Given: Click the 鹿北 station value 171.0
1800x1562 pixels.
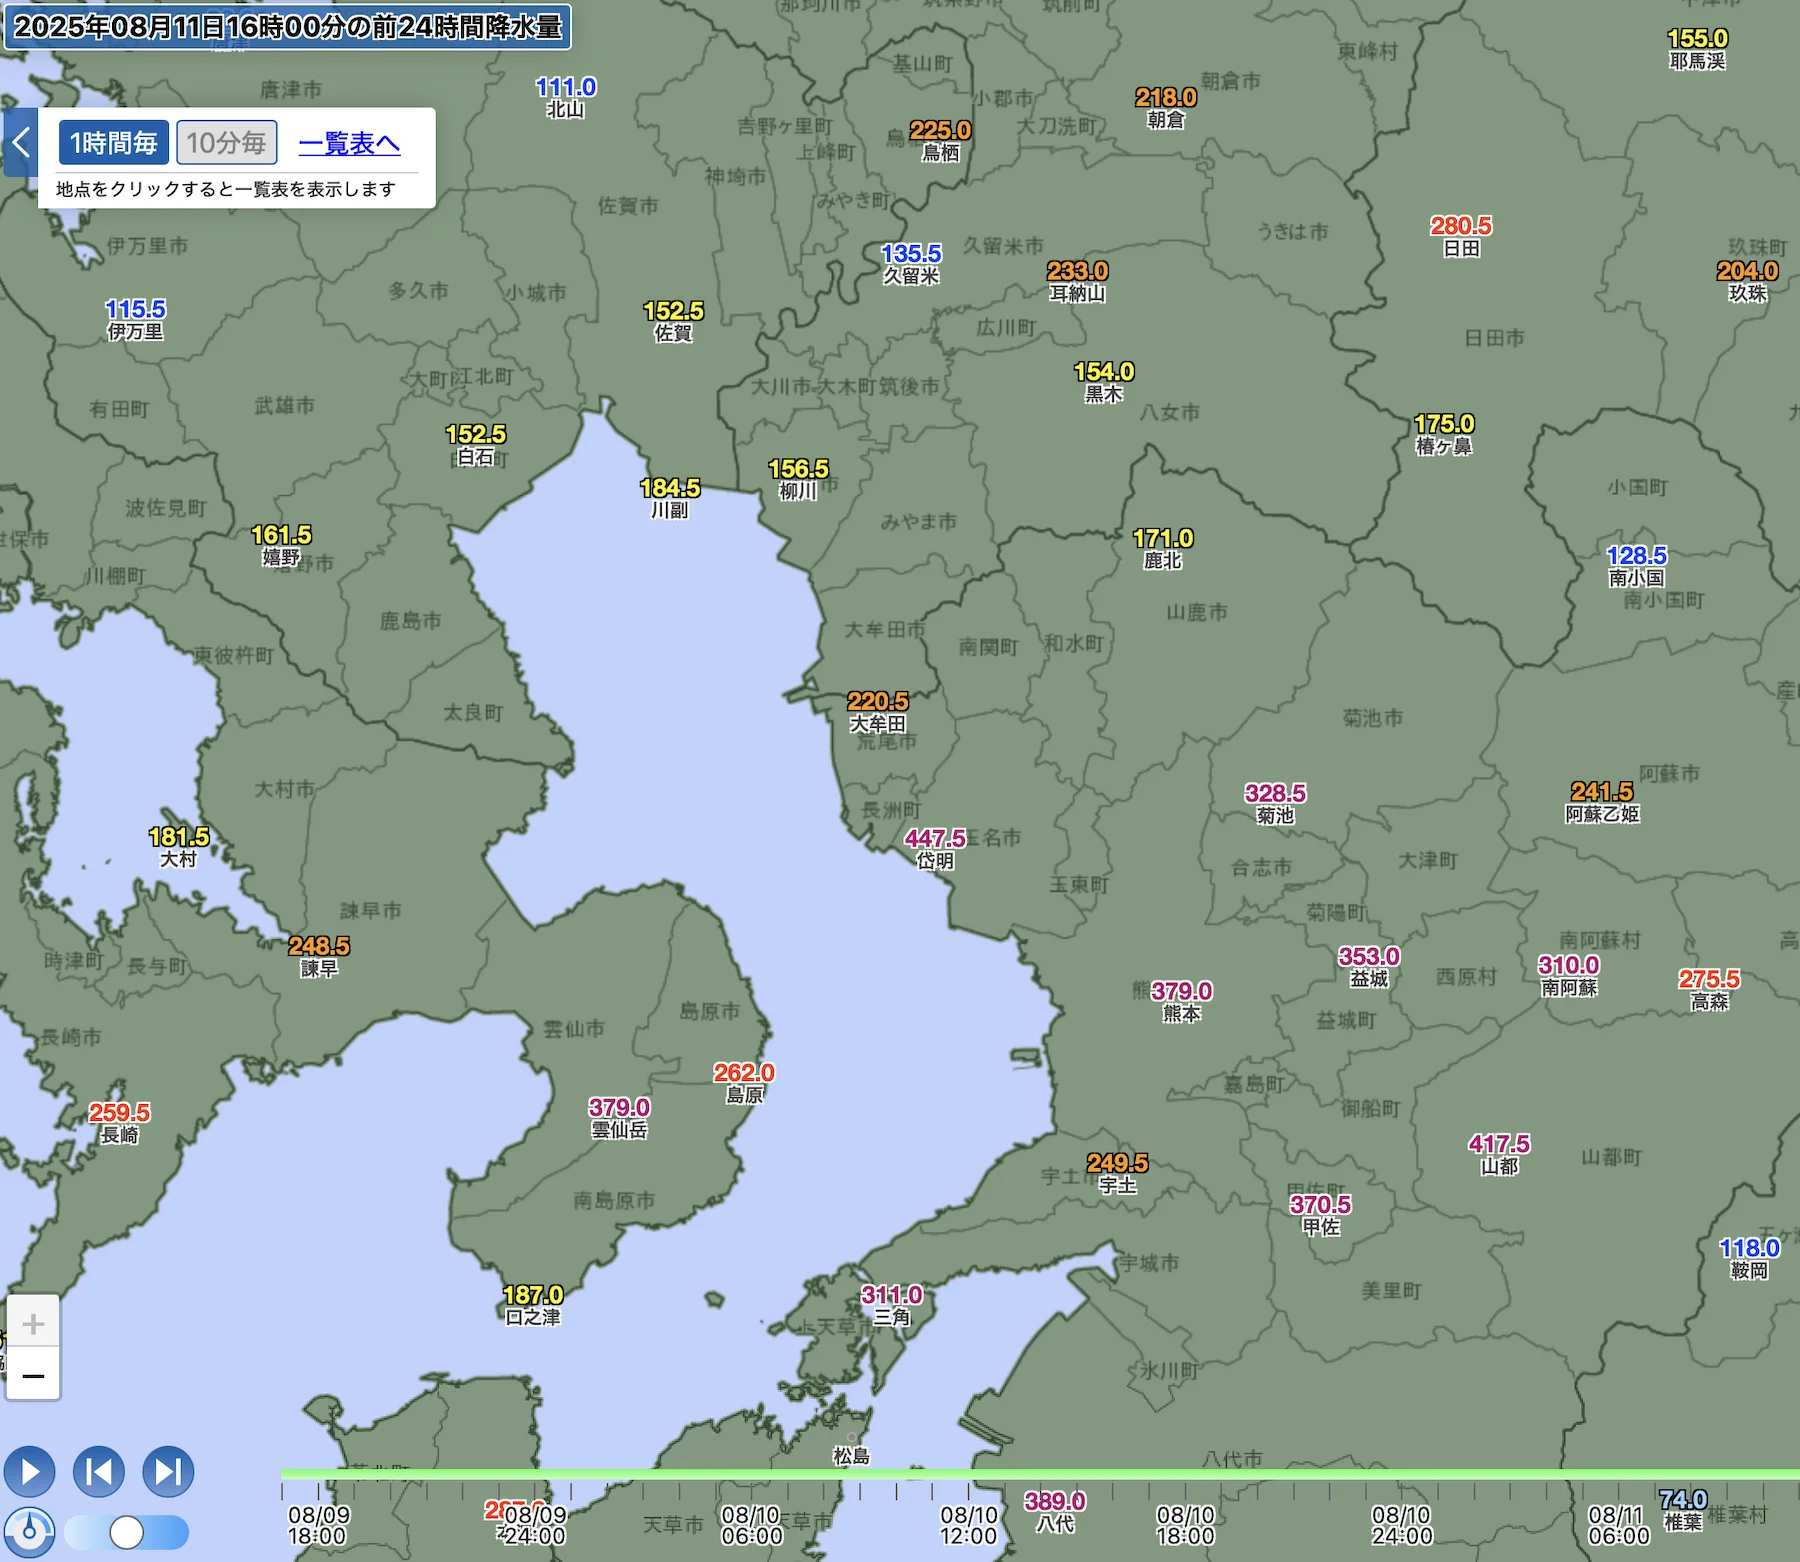Looking at the screenshot, I should point(1163,539).
